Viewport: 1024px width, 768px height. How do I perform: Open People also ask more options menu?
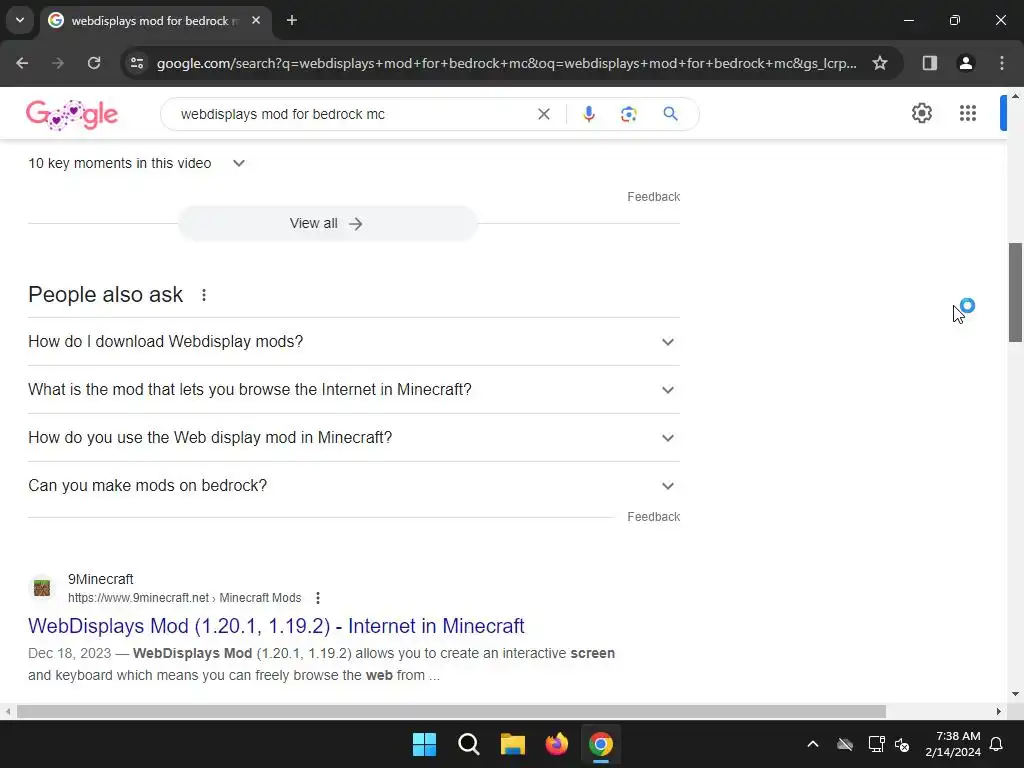204,295
